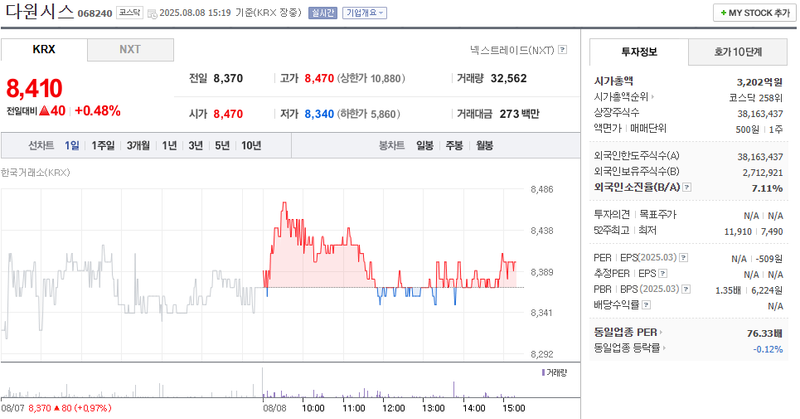
Task: Show the 일봉 daily candle chart
Action: 424,145
